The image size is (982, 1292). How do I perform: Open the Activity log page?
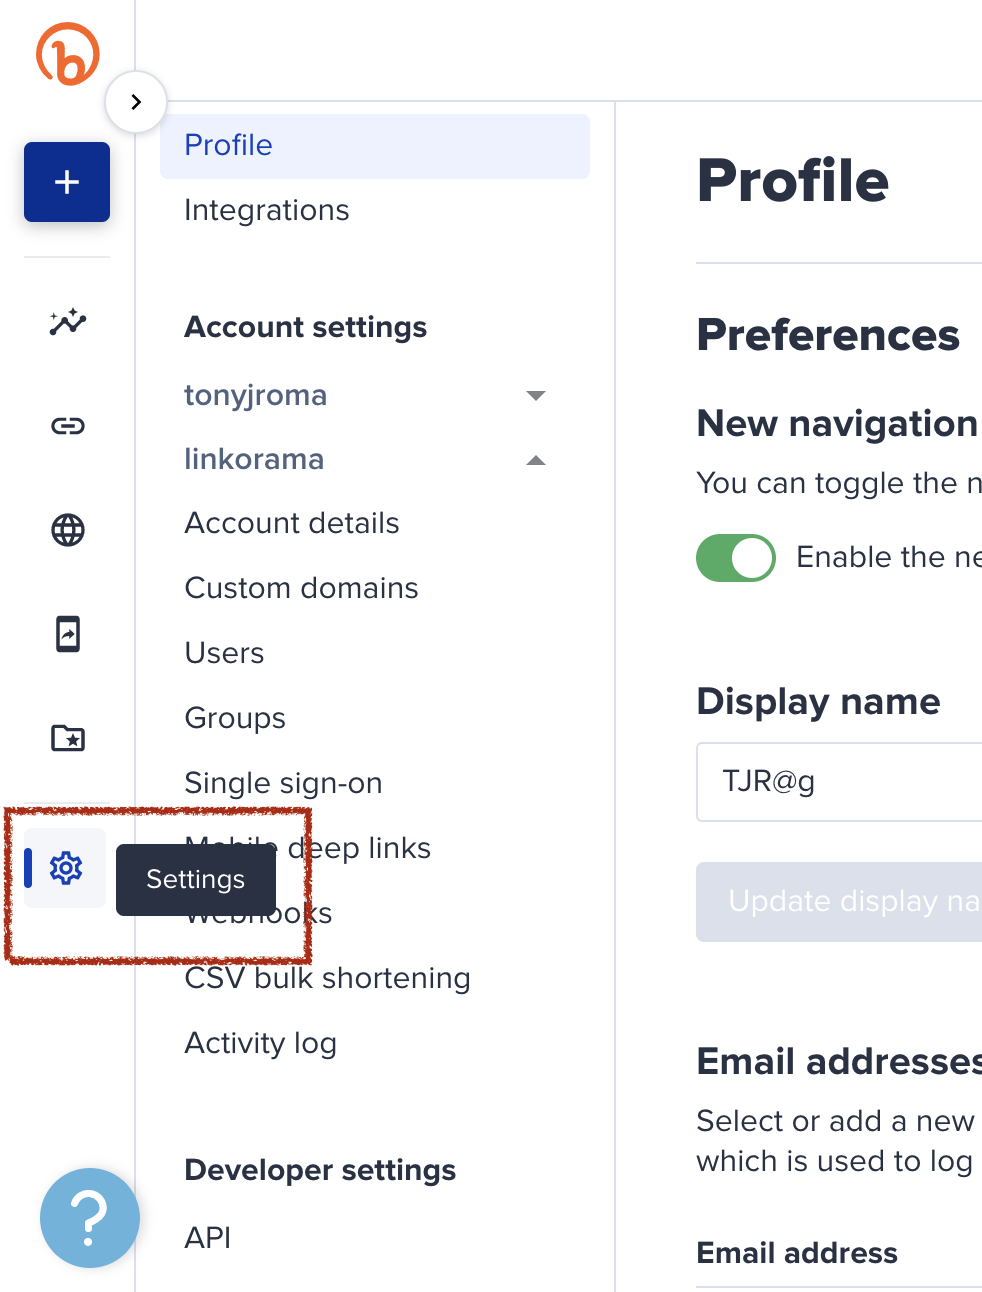(x=261, y=1043)
